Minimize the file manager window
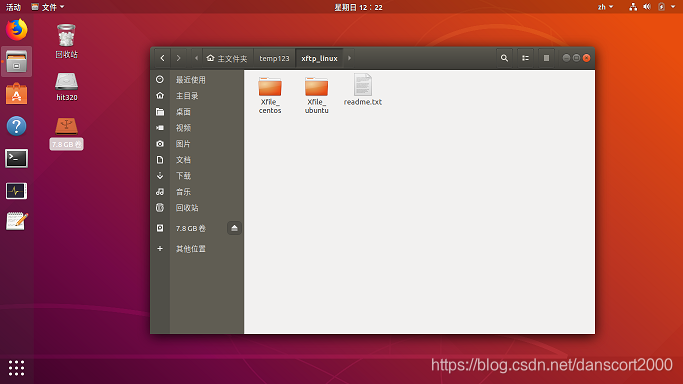The image size is (683, 384). (x=566, y=58)
